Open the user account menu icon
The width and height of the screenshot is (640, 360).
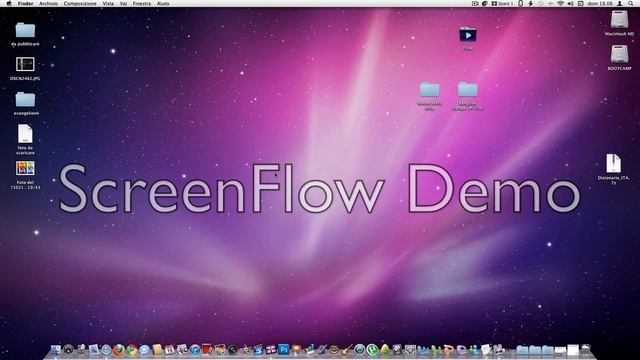(x=620, y=3)
